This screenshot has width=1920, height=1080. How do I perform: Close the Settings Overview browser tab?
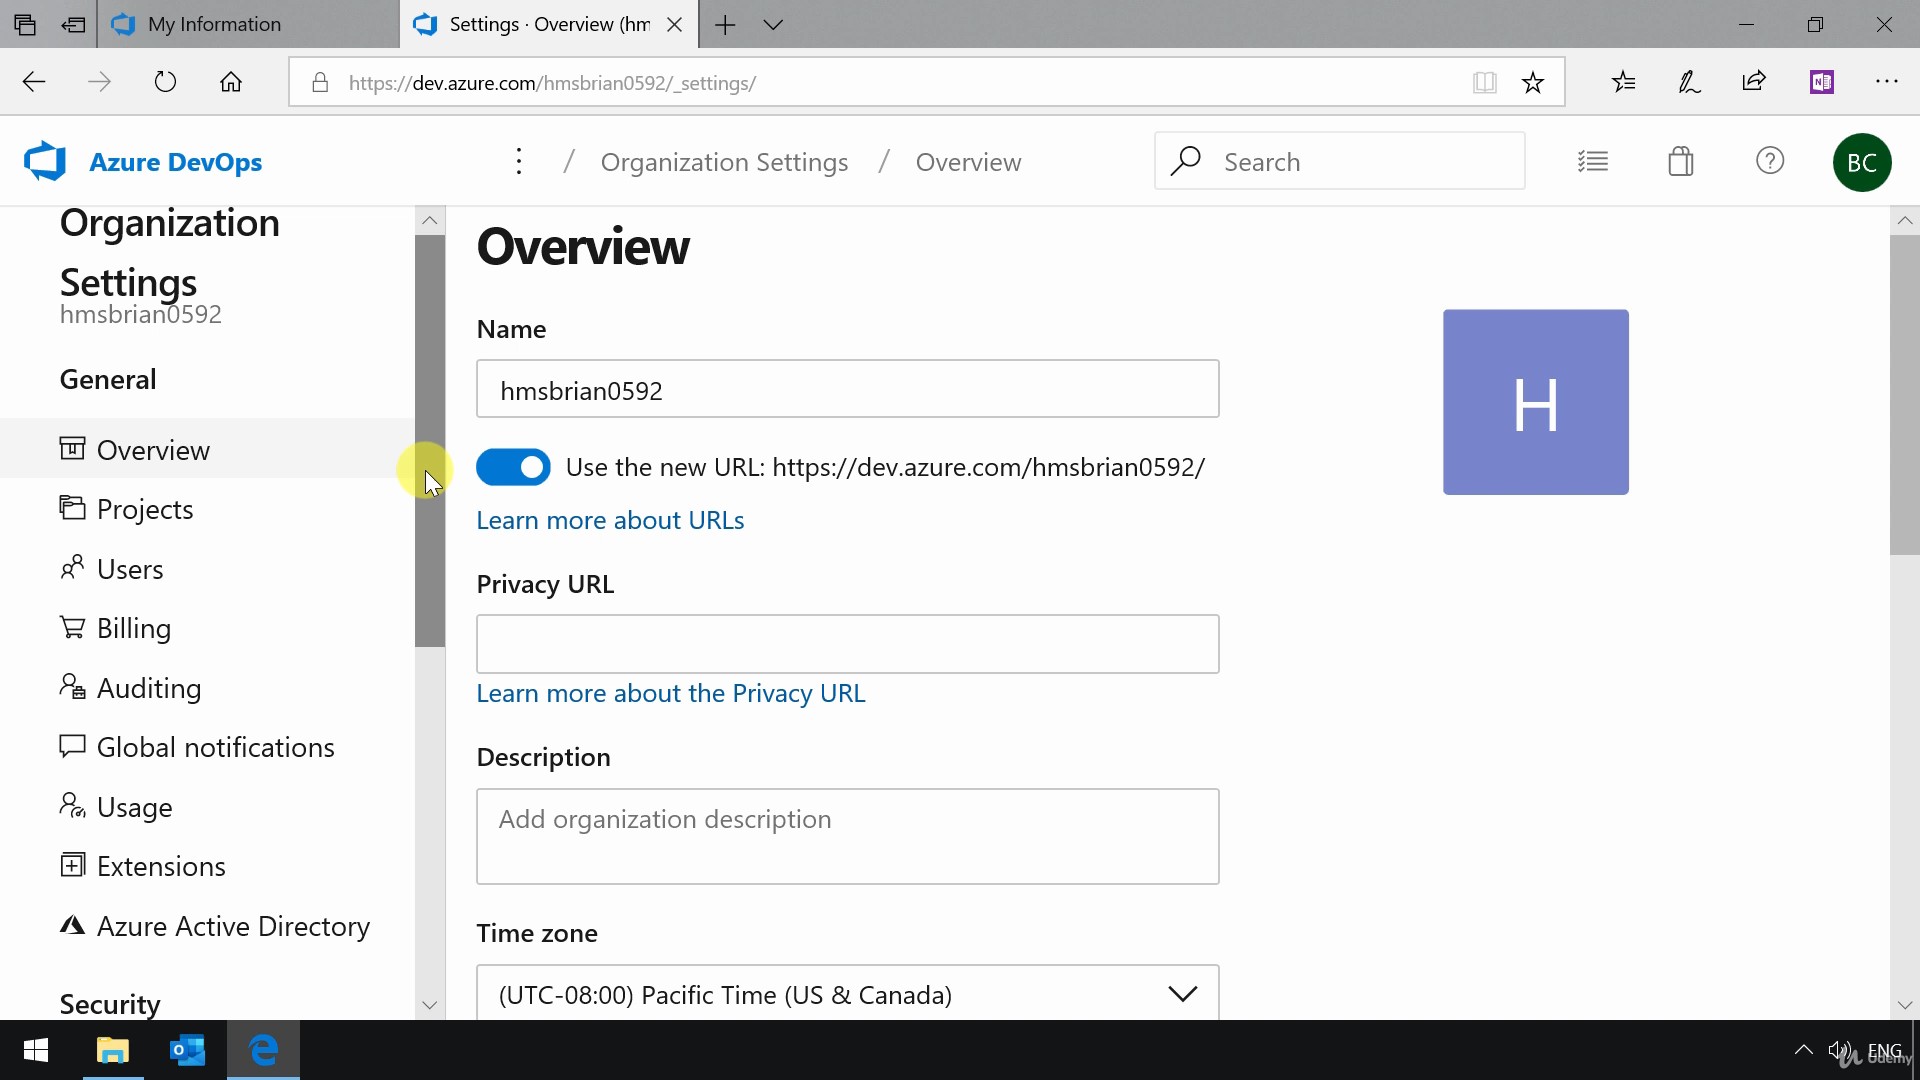pos(675,24)
